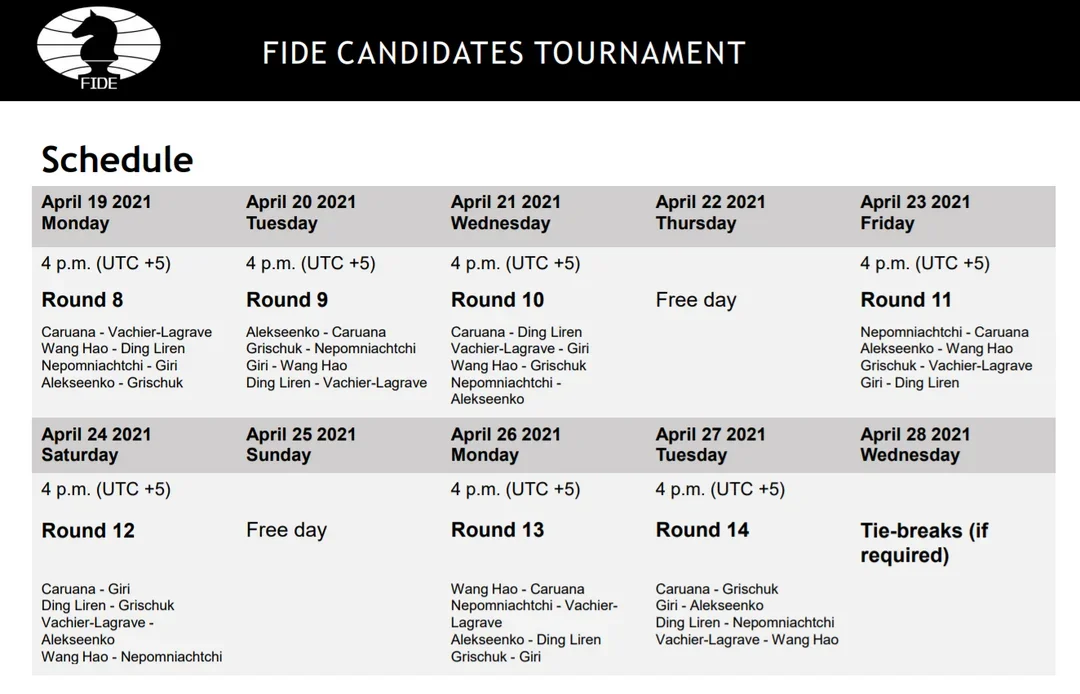Click the Wang Hao - Nepomniachtchi pairing in Round 12
Viewport: 1080px width, 694px height.
coord(132,657)
